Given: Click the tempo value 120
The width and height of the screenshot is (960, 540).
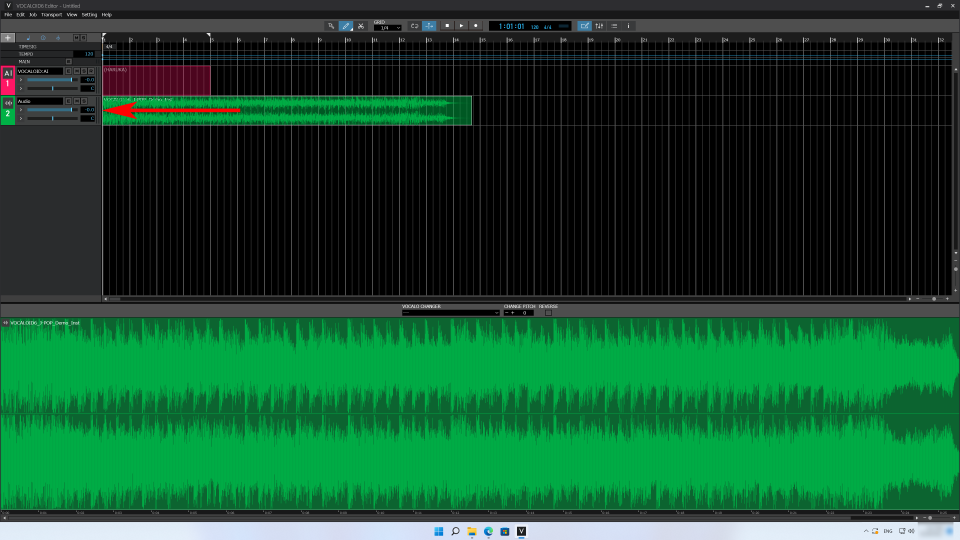Looking at the screenshot, I should [x=88, y=54].
